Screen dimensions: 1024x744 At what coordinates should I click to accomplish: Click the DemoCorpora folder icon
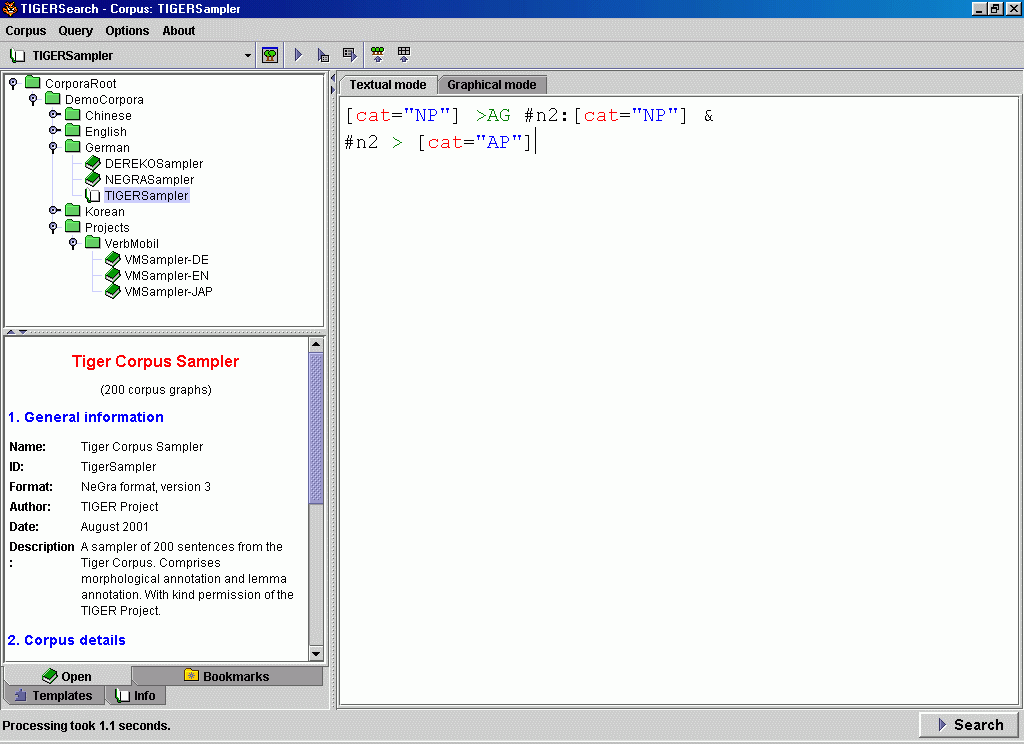[53, 99]
